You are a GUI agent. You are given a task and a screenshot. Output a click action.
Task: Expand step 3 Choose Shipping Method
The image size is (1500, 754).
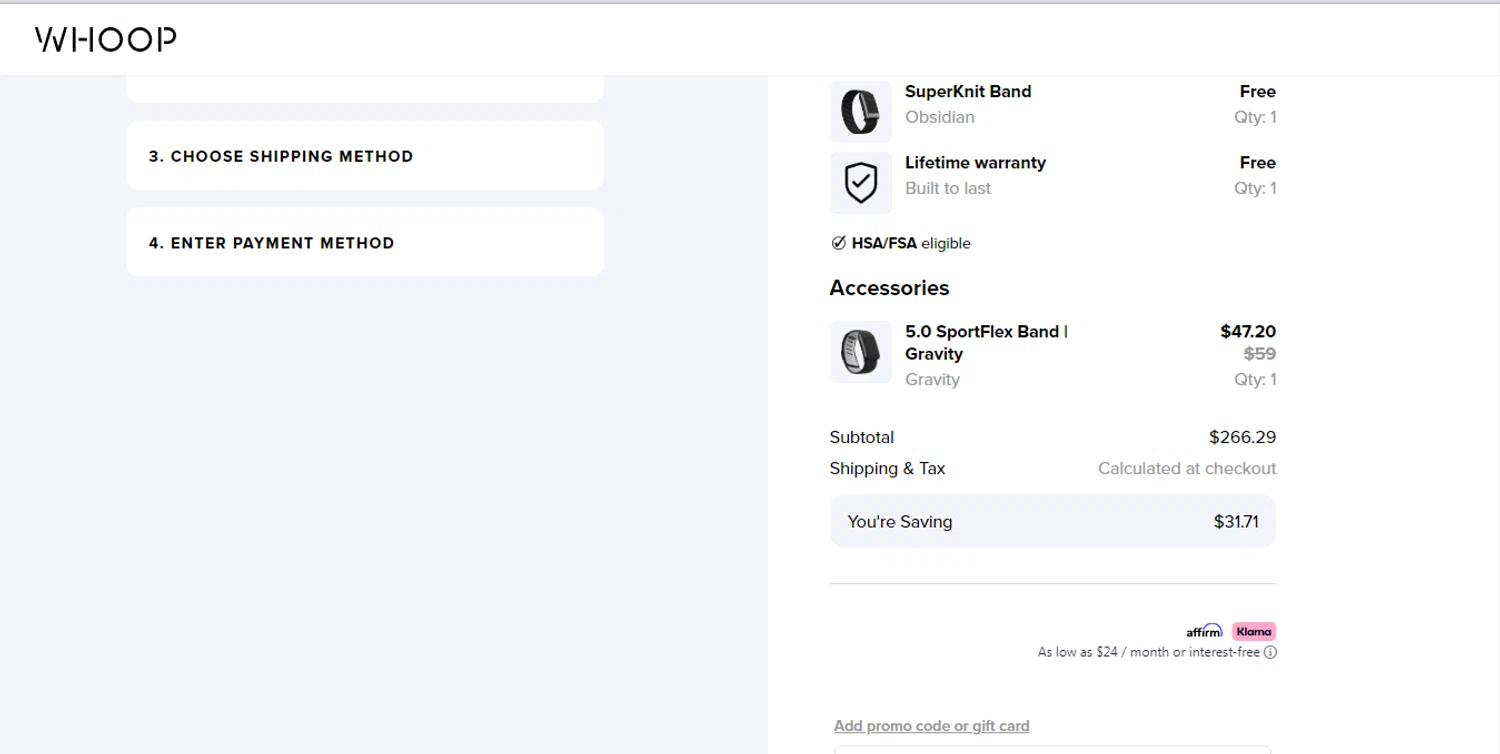(365, 156)
